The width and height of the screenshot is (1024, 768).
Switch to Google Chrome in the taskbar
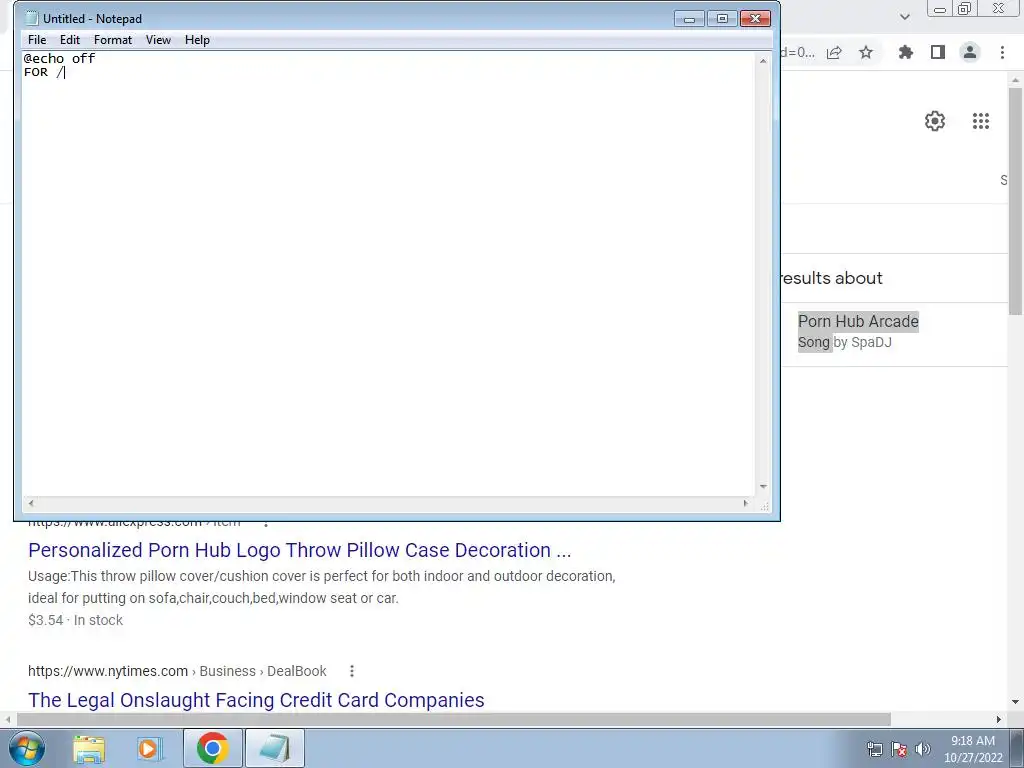[212, 748]
